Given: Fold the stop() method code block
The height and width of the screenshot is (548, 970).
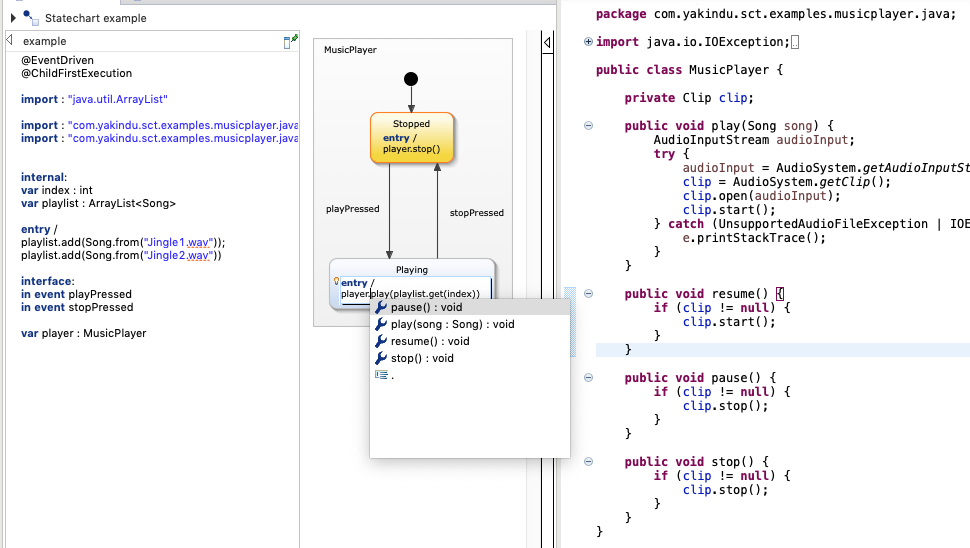Looking at the screenshot, I should (x=588, y=462).
